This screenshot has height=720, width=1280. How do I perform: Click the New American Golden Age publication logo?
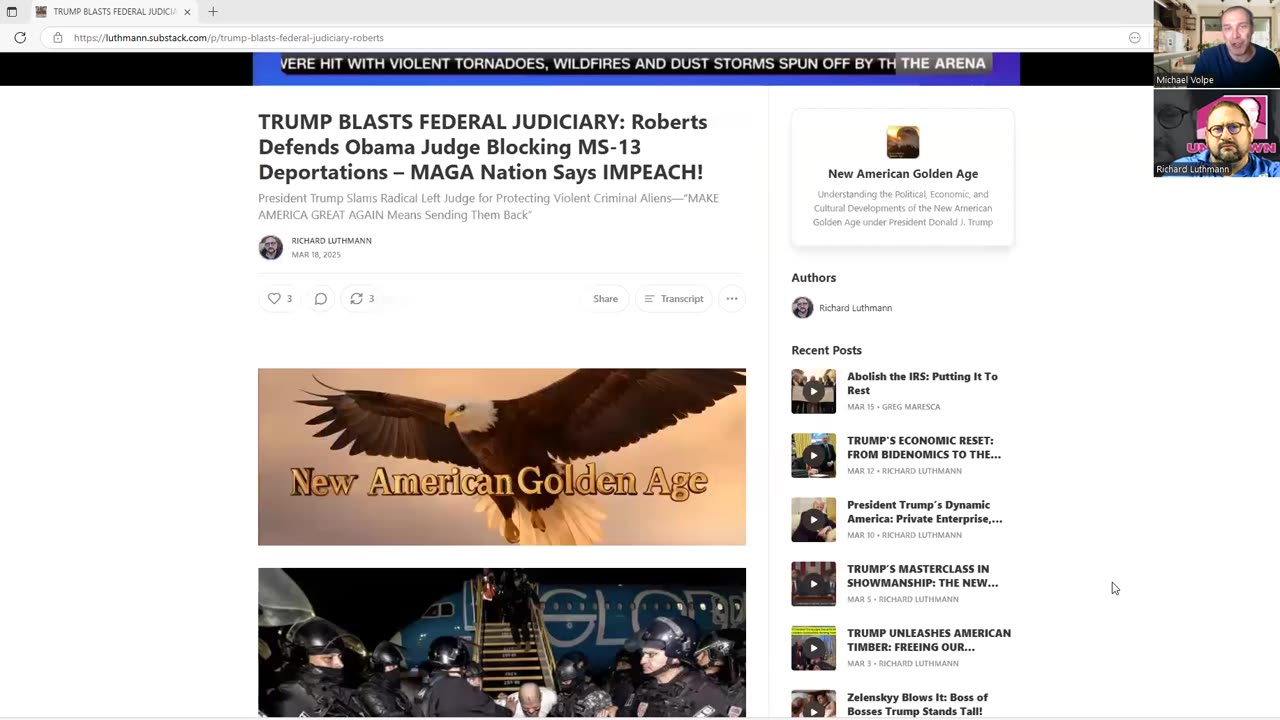coord(903,142)
